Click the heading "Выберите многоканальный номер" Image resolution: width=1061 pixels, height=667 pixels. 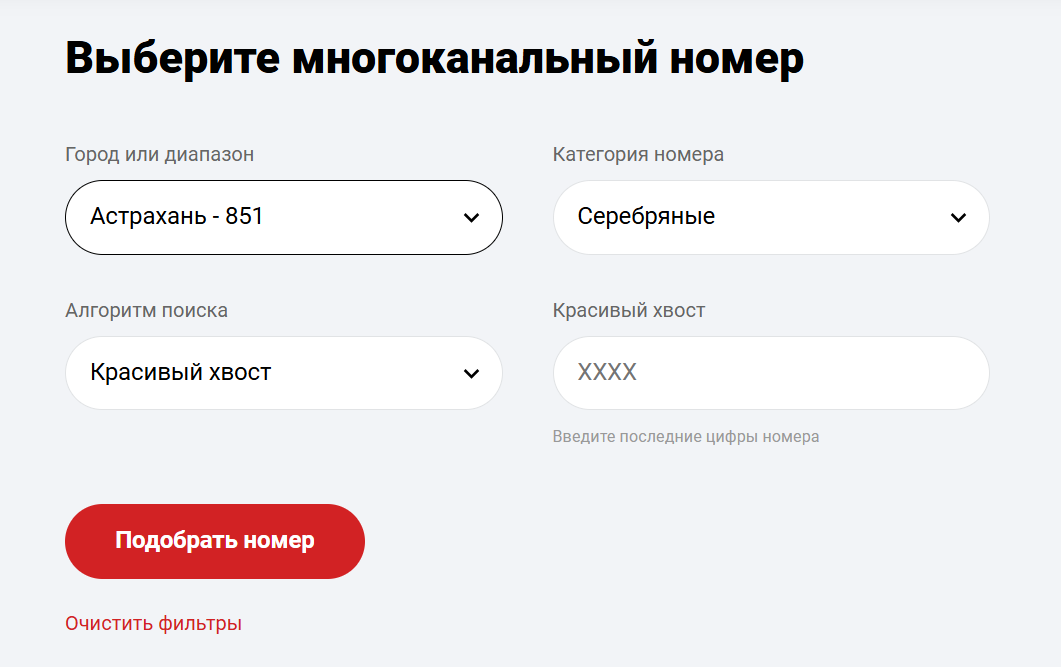click(x=433, y=58)
